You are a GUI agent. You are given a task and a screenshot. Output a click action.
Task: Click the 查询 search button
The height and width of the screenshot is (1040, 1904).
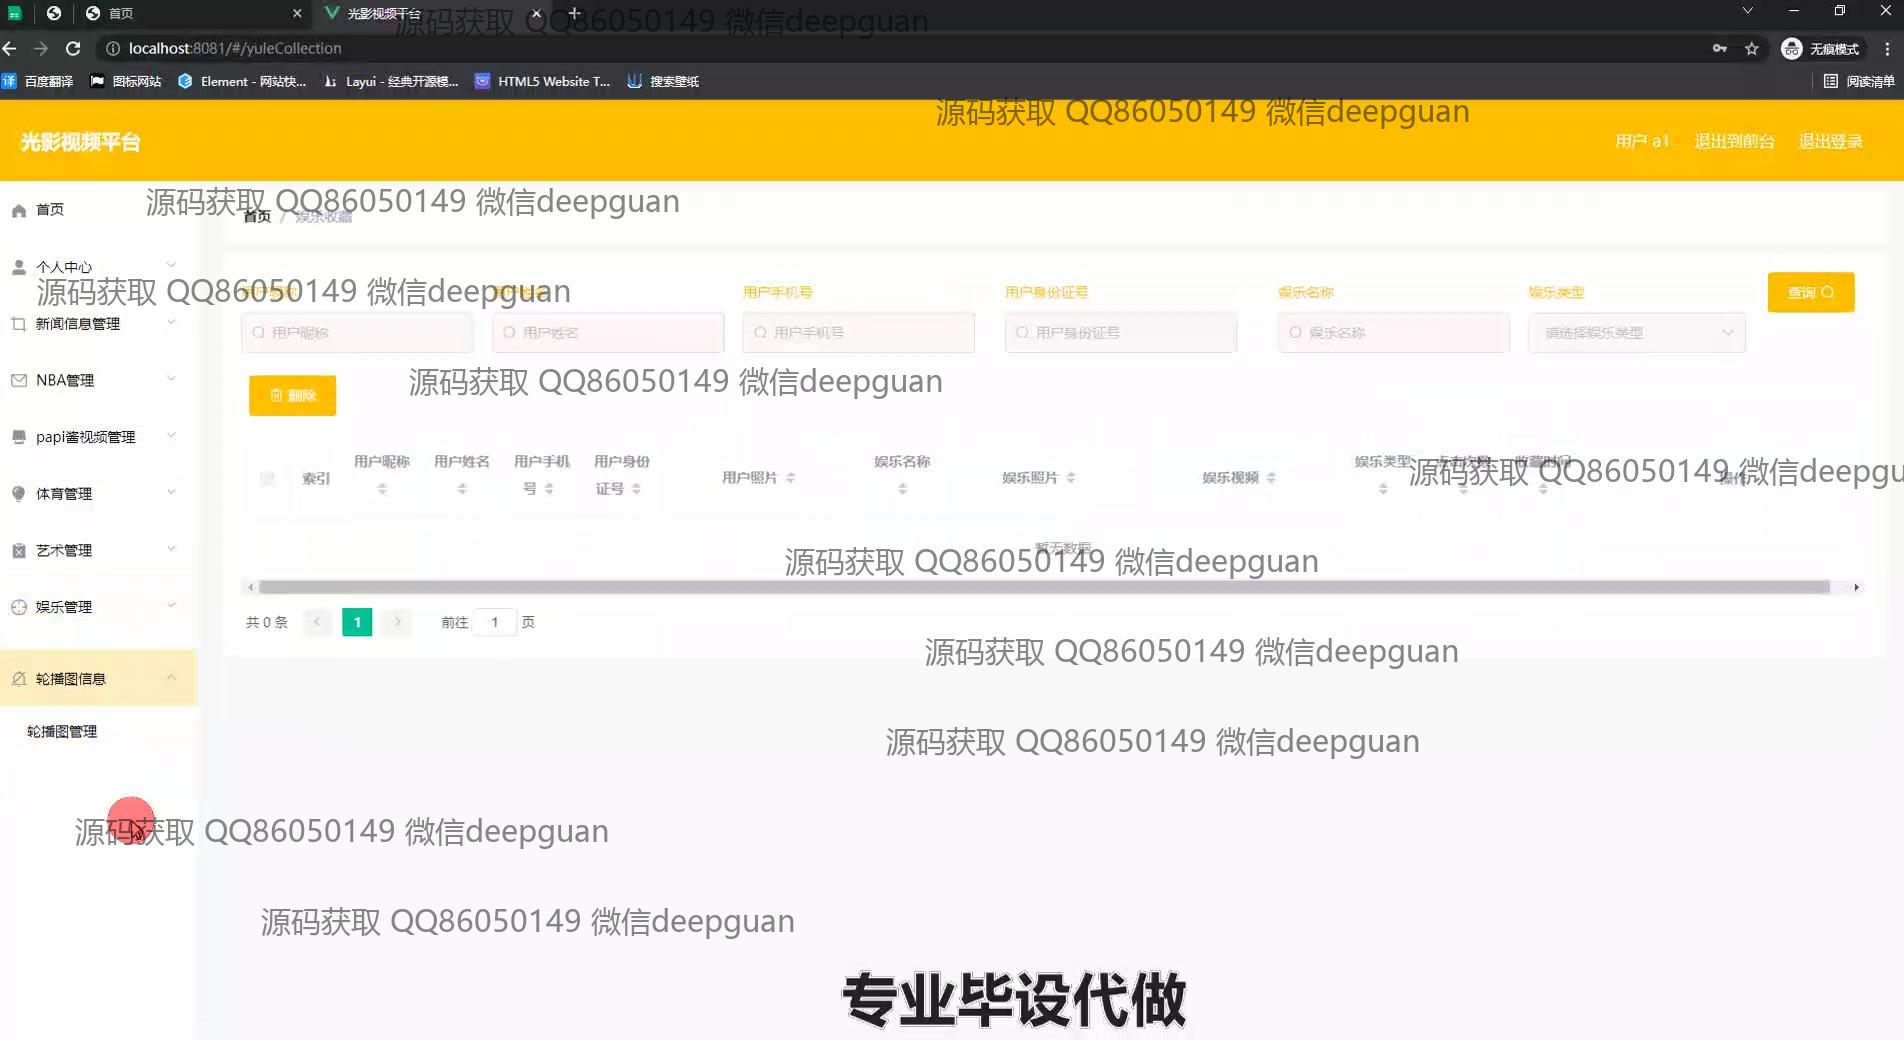(1811, 292)
